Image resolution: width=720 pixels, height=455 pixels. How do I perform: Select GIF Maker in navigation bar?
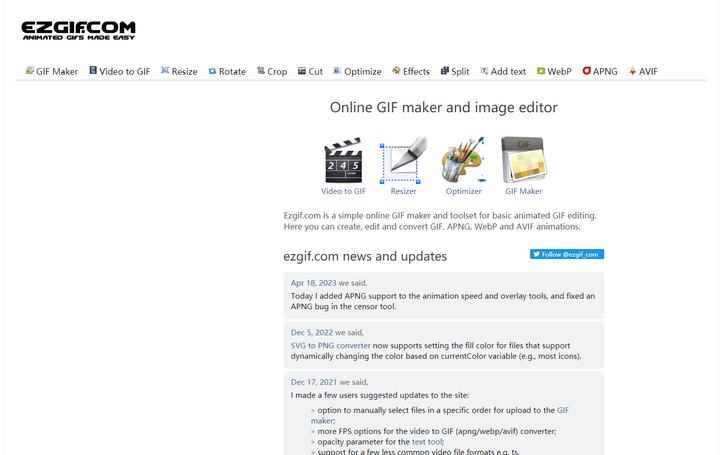[52, 72]
